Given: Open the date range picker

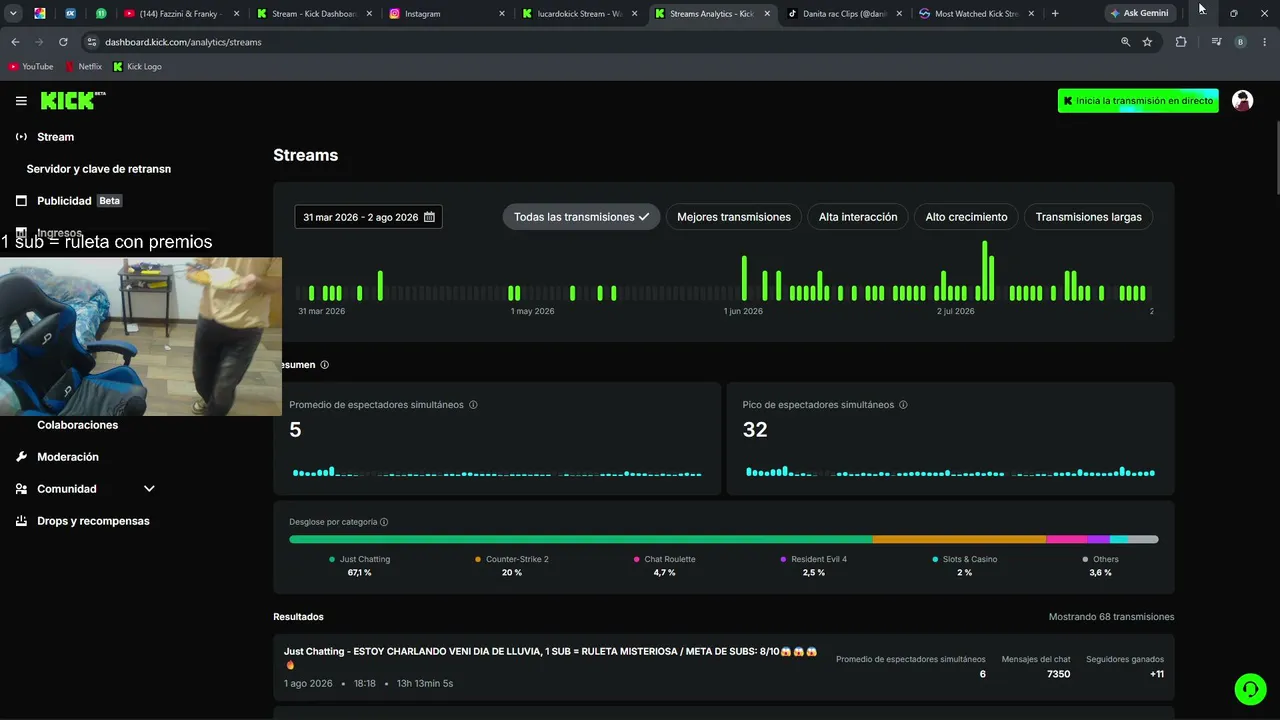Looking at the screenshot, I should (x=368, y=217).
